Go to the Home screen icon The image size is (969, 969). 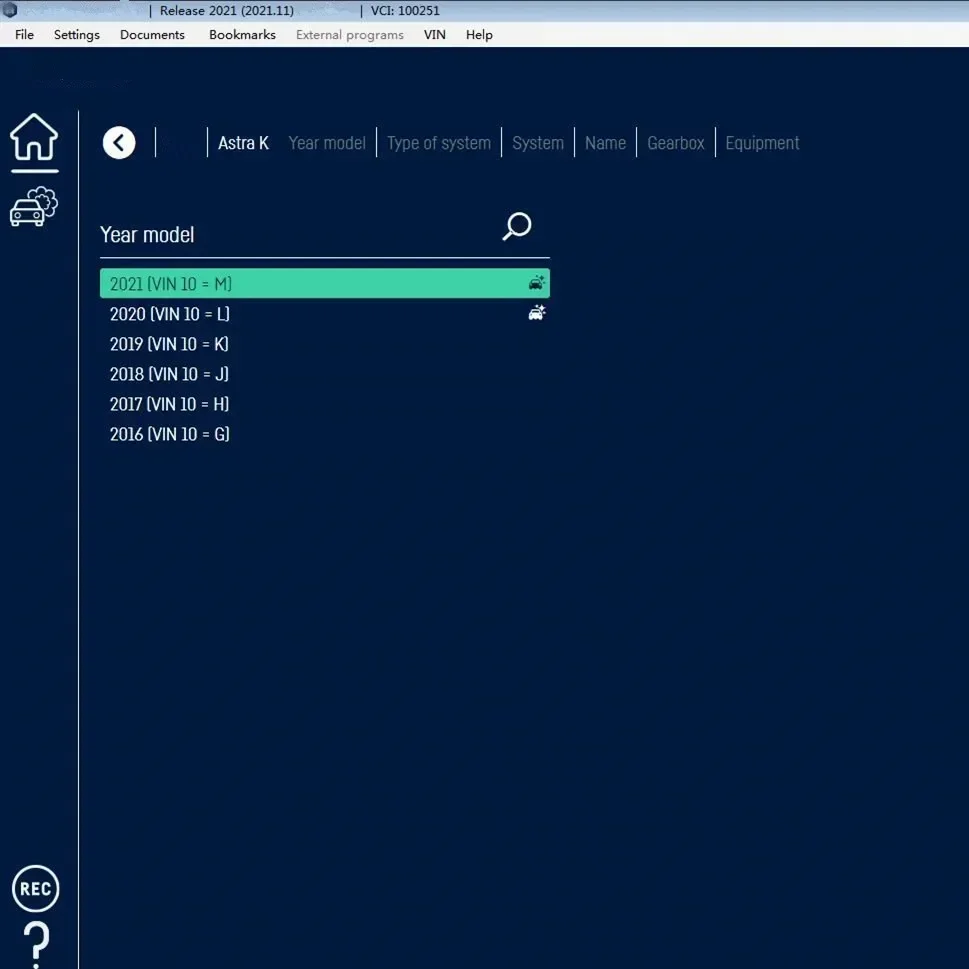[x=34, y=137]
